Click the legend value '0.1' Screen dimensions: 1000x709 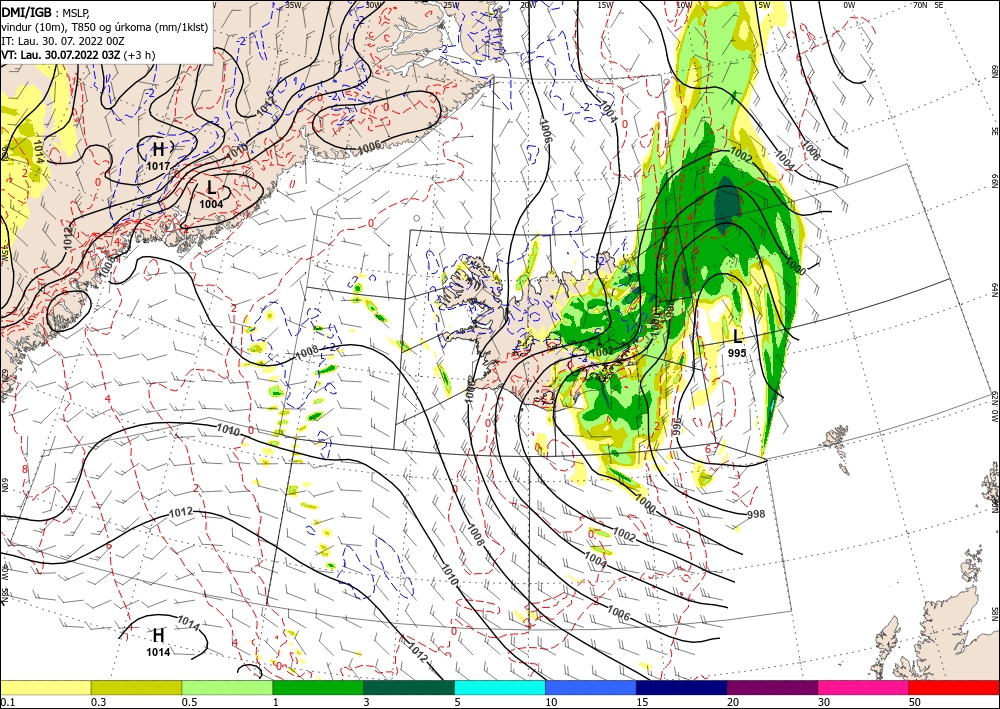[7, 702]
